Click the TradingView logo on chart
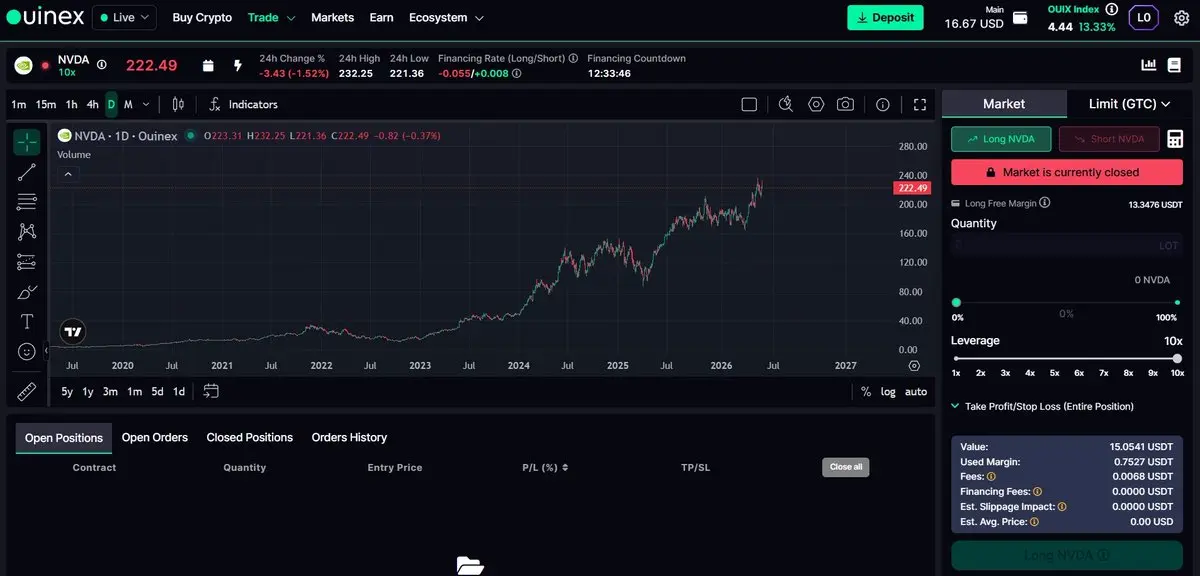The image size is (1200, 576). click(x=73, y=332)
